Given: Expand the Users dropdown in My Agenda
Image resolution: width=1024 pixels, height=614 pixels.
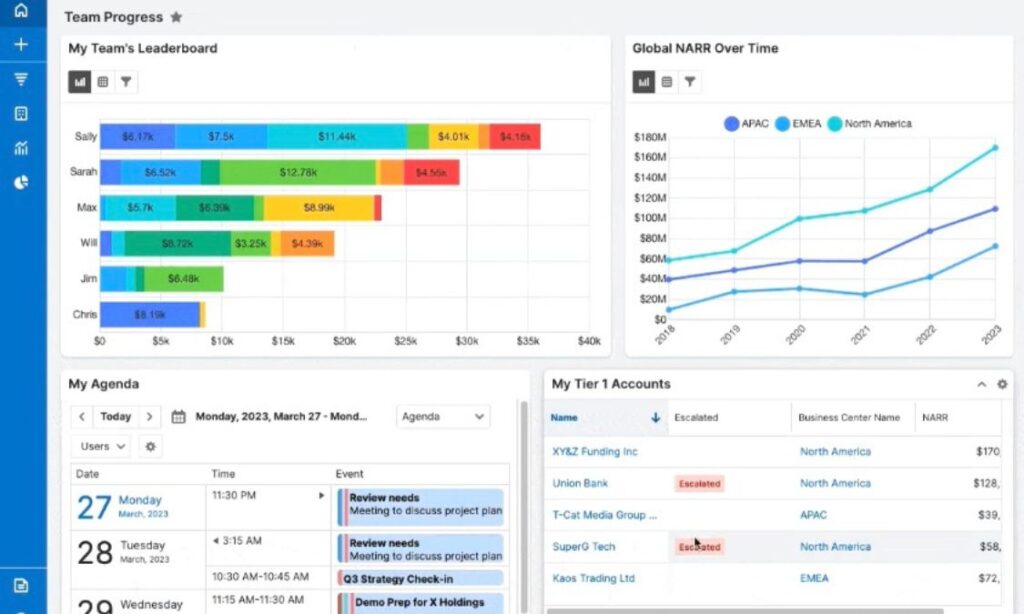Looking at the screenshot, I should pos(100,446).
